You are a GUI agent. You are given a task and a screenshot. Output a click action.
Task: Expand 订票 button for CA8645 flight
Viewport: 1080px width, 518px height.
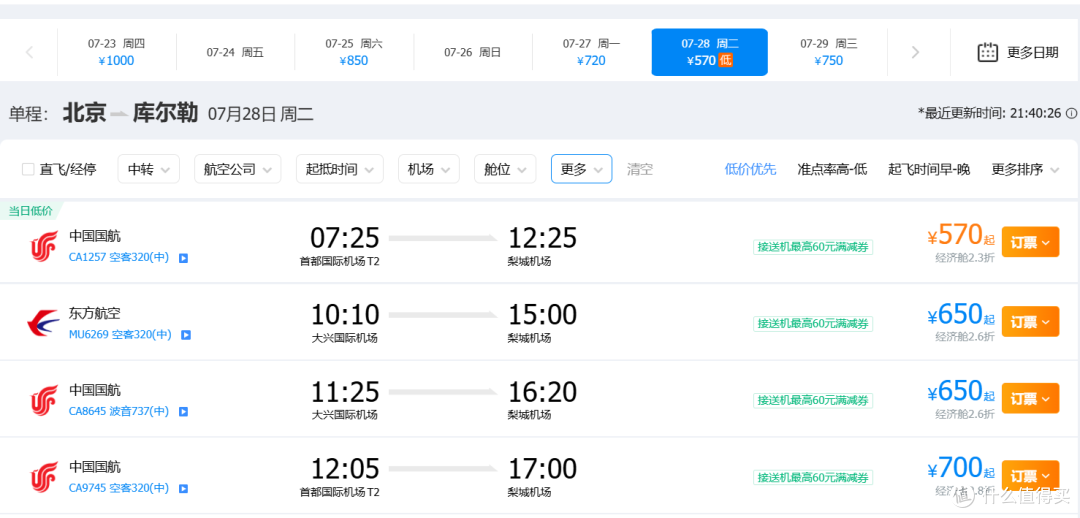point(1030,398)
